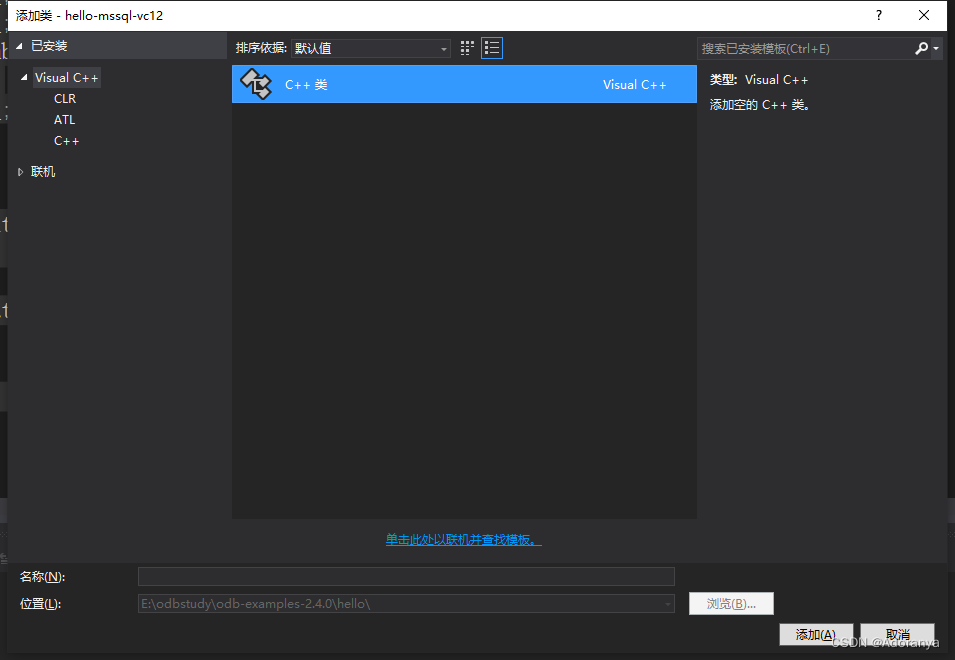Open the online template search link

tap(462, 538)
